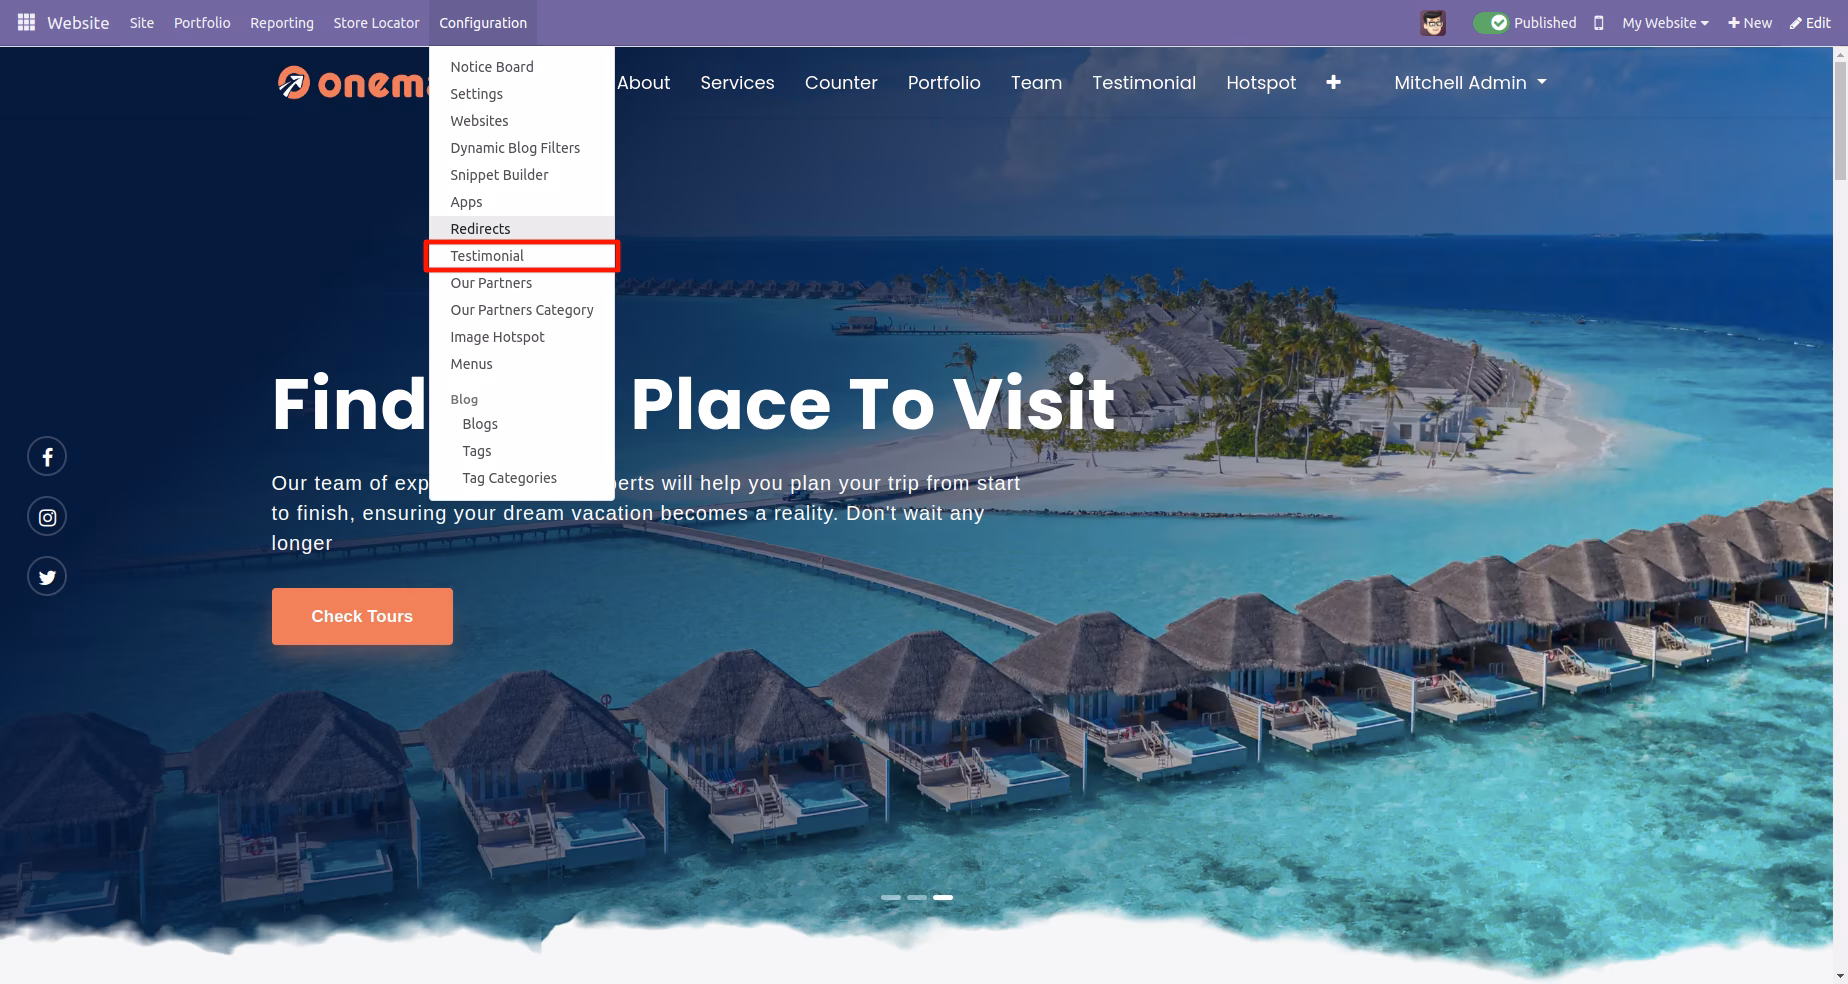The width and height of the screenshot is (1848, 984).
Task: Open the Mitchell Admin user dropdown
Action: pyautogui.click(x=1470, y=83)
